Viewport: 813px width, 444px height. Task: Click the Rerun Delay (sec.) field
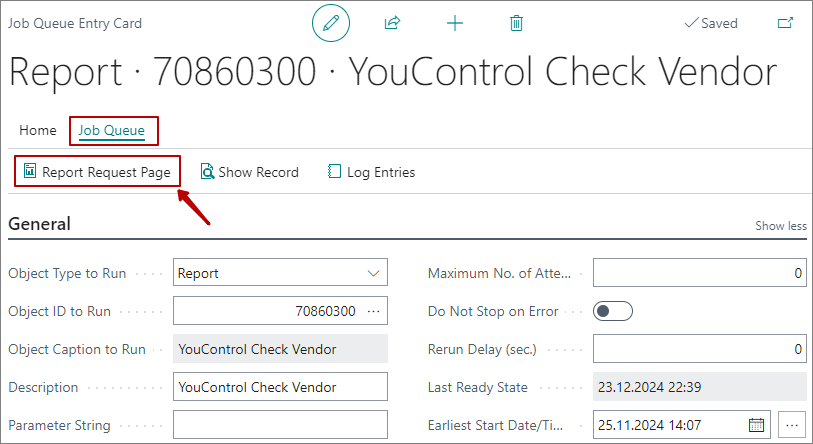pos(699,349)
